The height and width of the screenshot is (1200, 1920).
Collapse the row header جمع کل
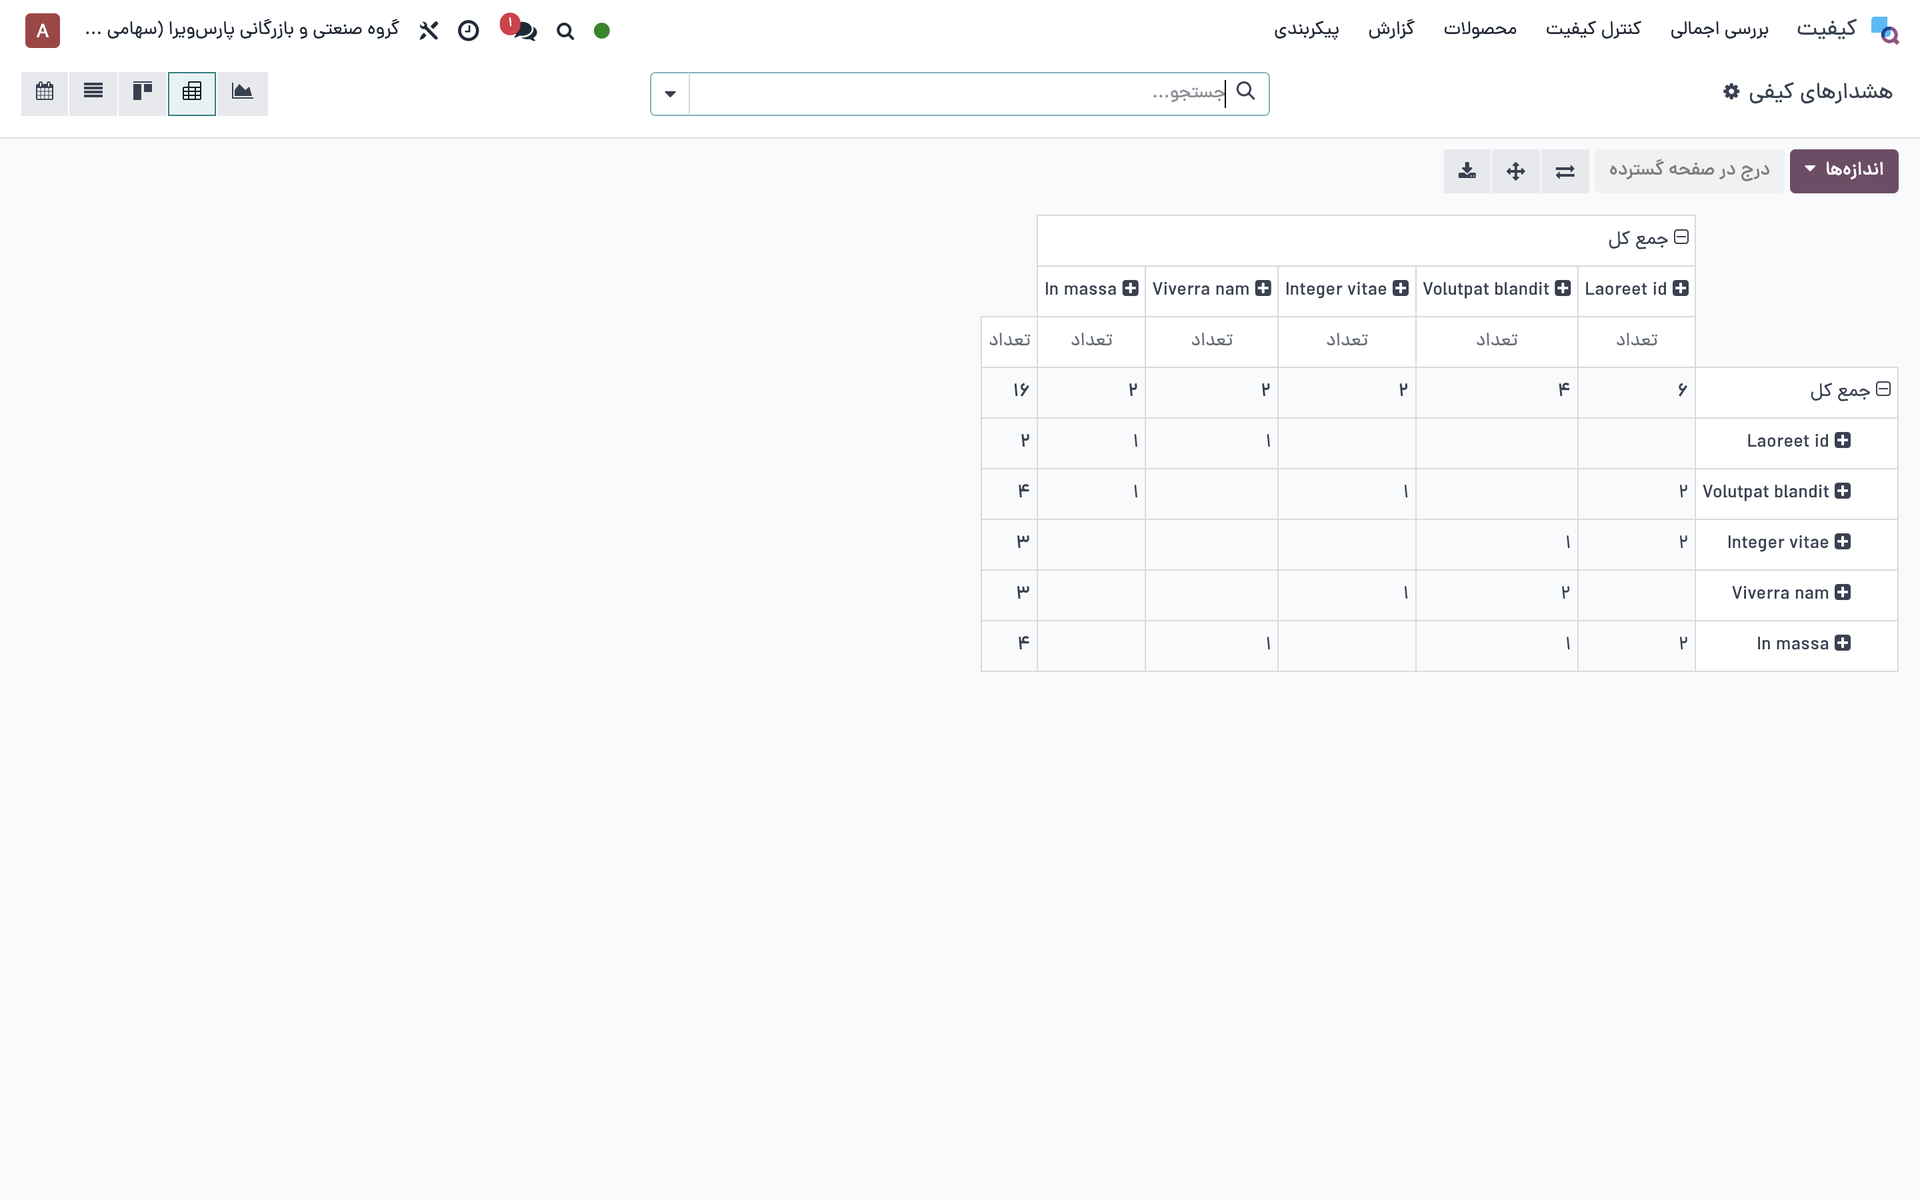[x=1850, y=391]
